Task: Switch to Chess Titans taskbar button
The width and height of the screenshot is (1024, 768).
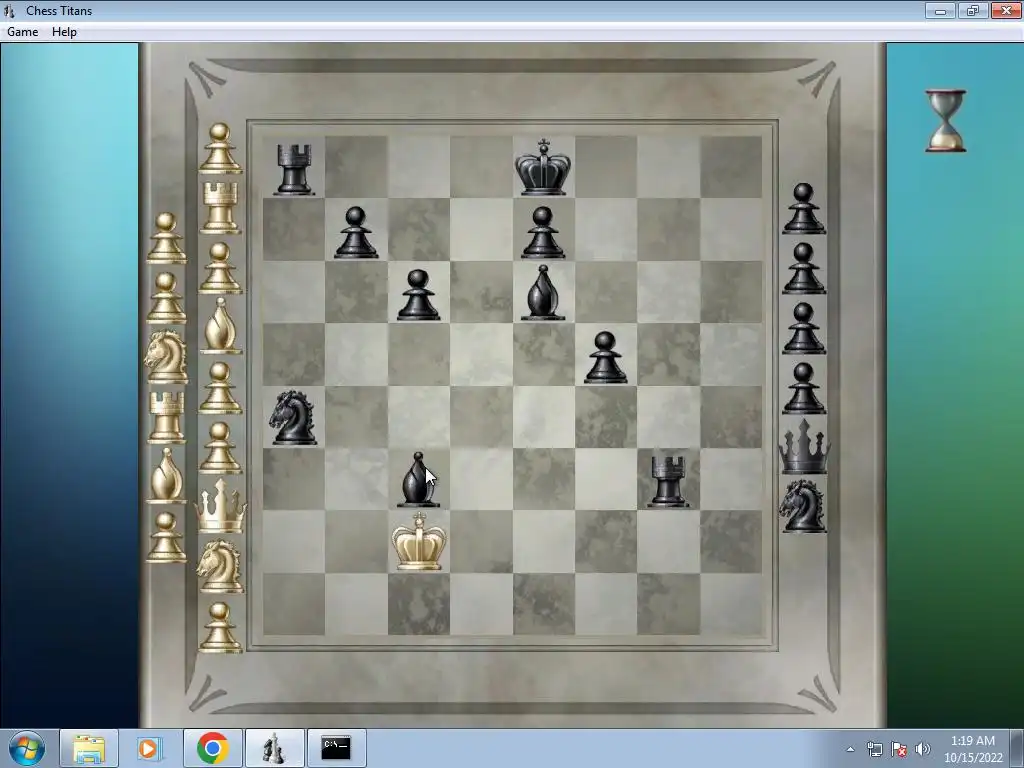Action: pos(274,748)
